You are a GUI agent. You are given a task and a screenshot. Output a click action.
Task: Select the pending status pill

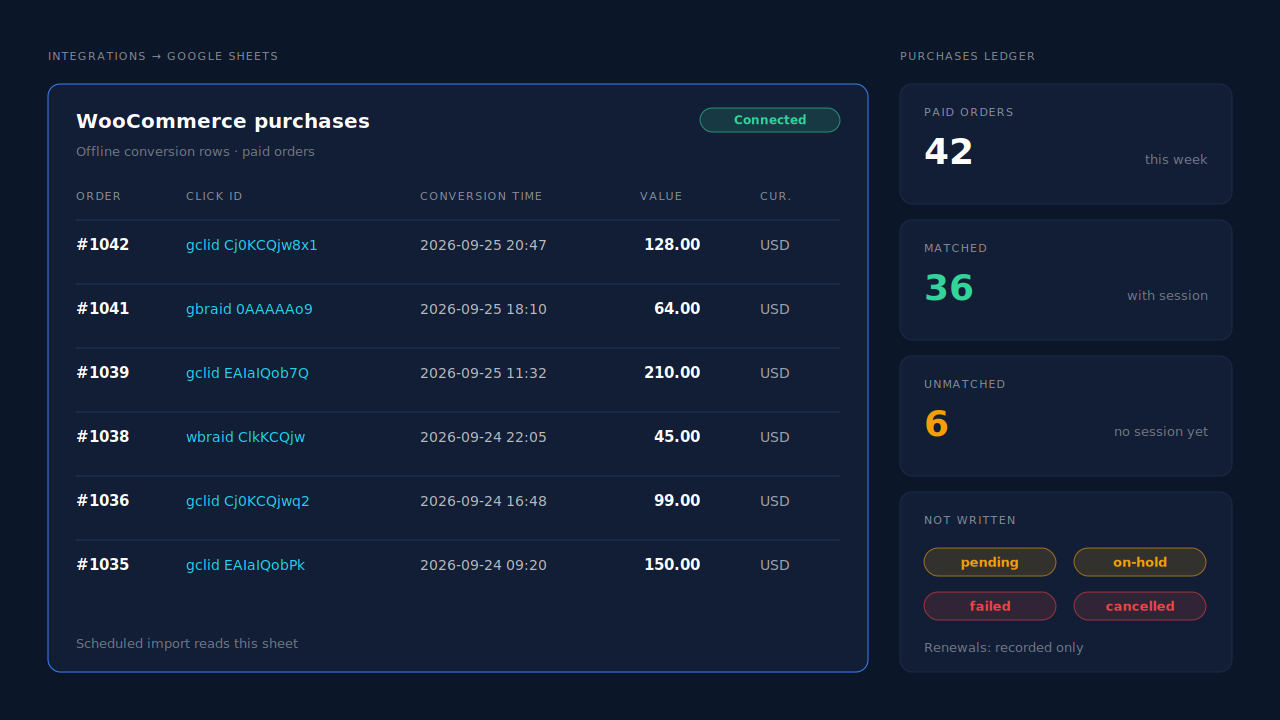990,562
